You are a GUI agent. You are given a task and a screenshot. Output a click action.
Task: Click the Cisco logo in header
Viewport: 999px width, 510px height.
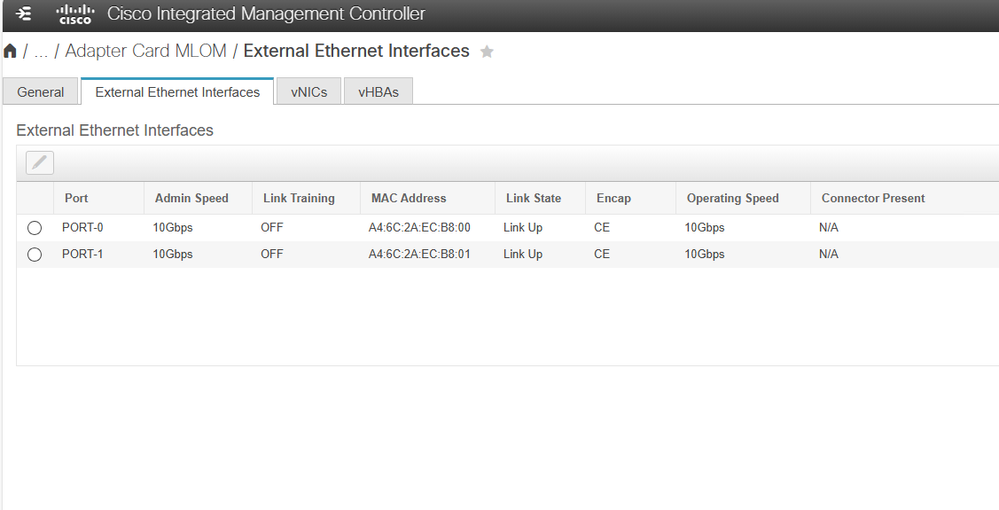(75, 14)
